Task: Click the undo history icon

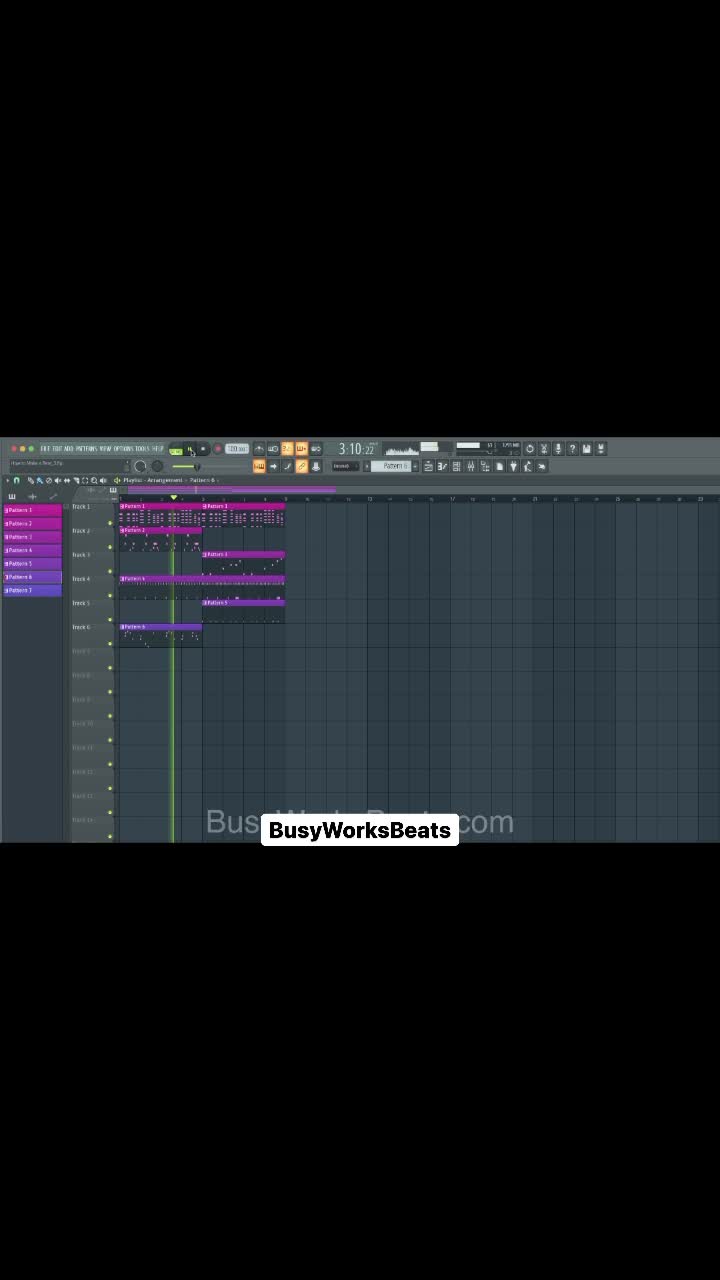Action: pos(530,448)
